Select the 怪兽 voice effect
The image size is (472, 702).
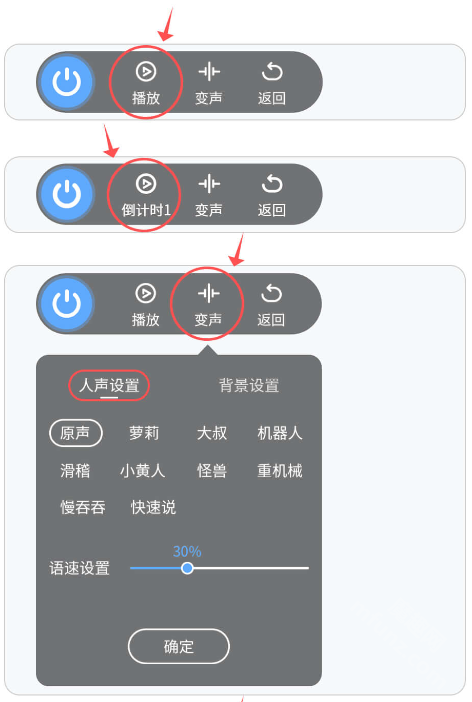pos(212,471)
